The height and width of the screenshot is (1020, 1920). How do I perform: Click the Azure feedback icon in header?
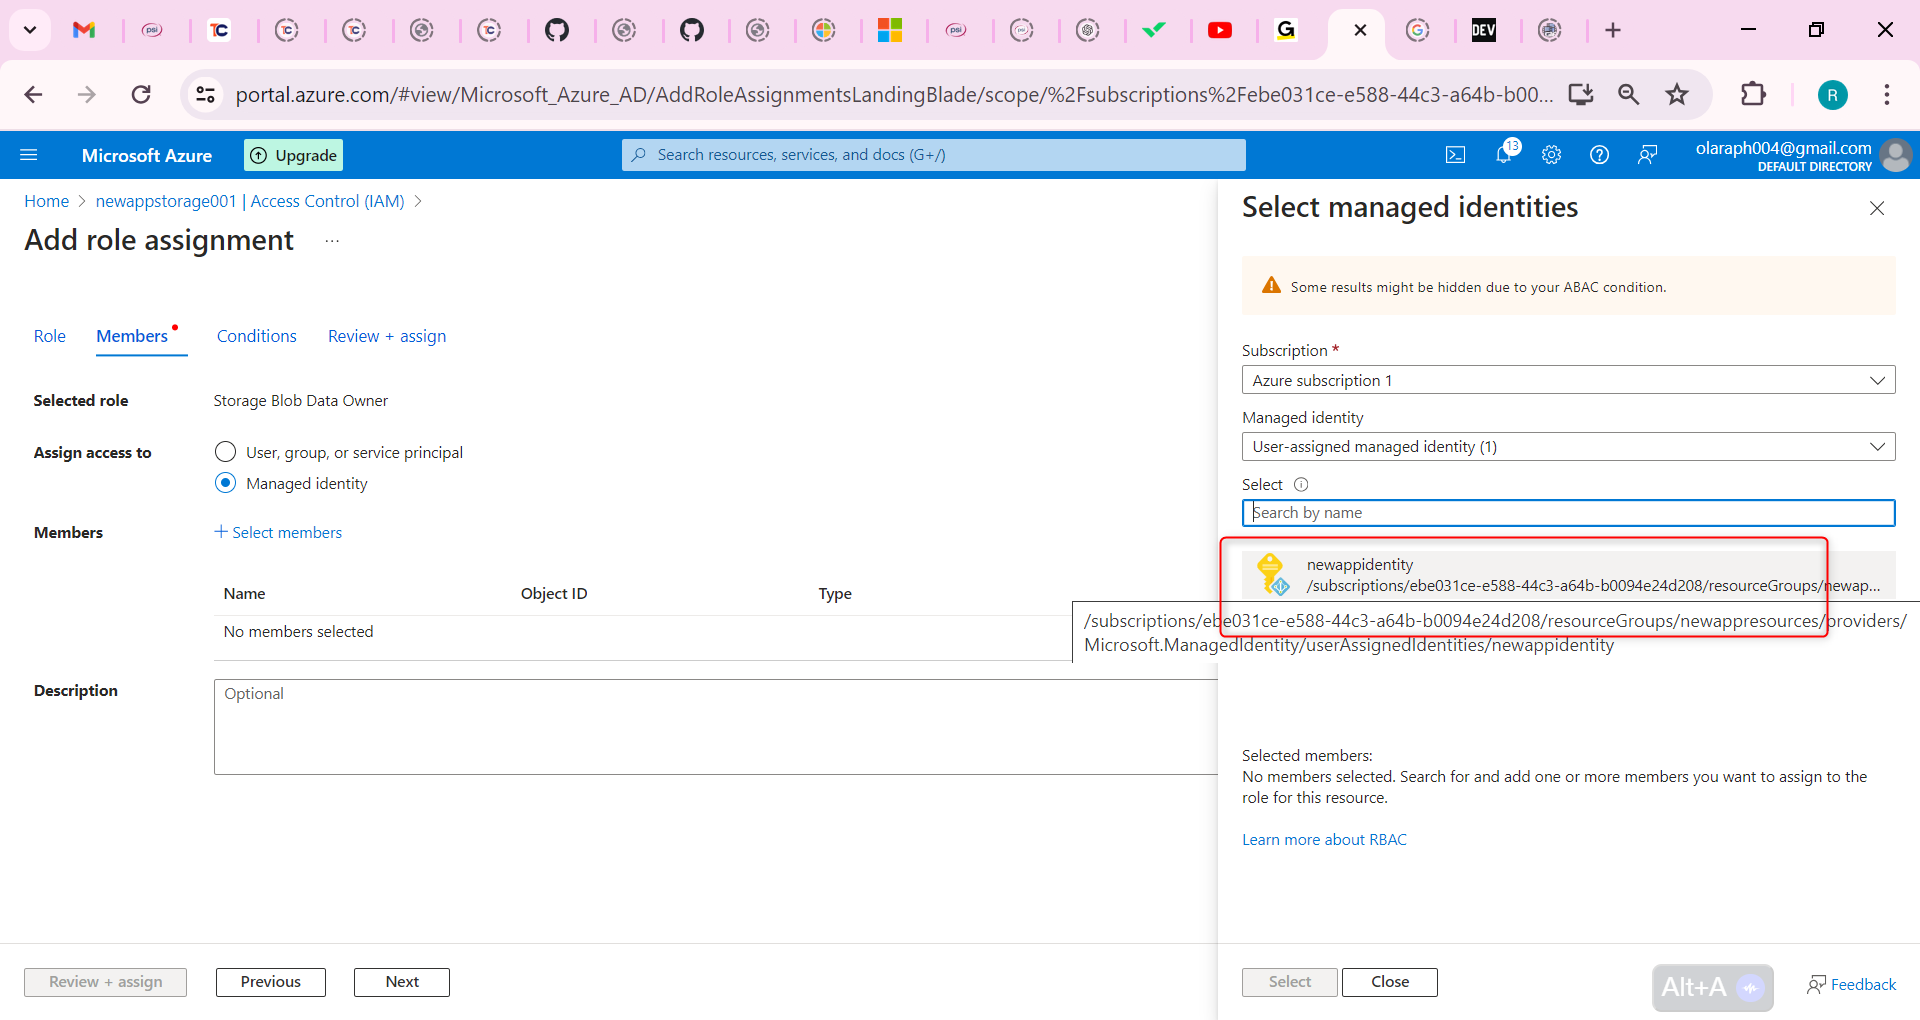tap(1648, 155)
